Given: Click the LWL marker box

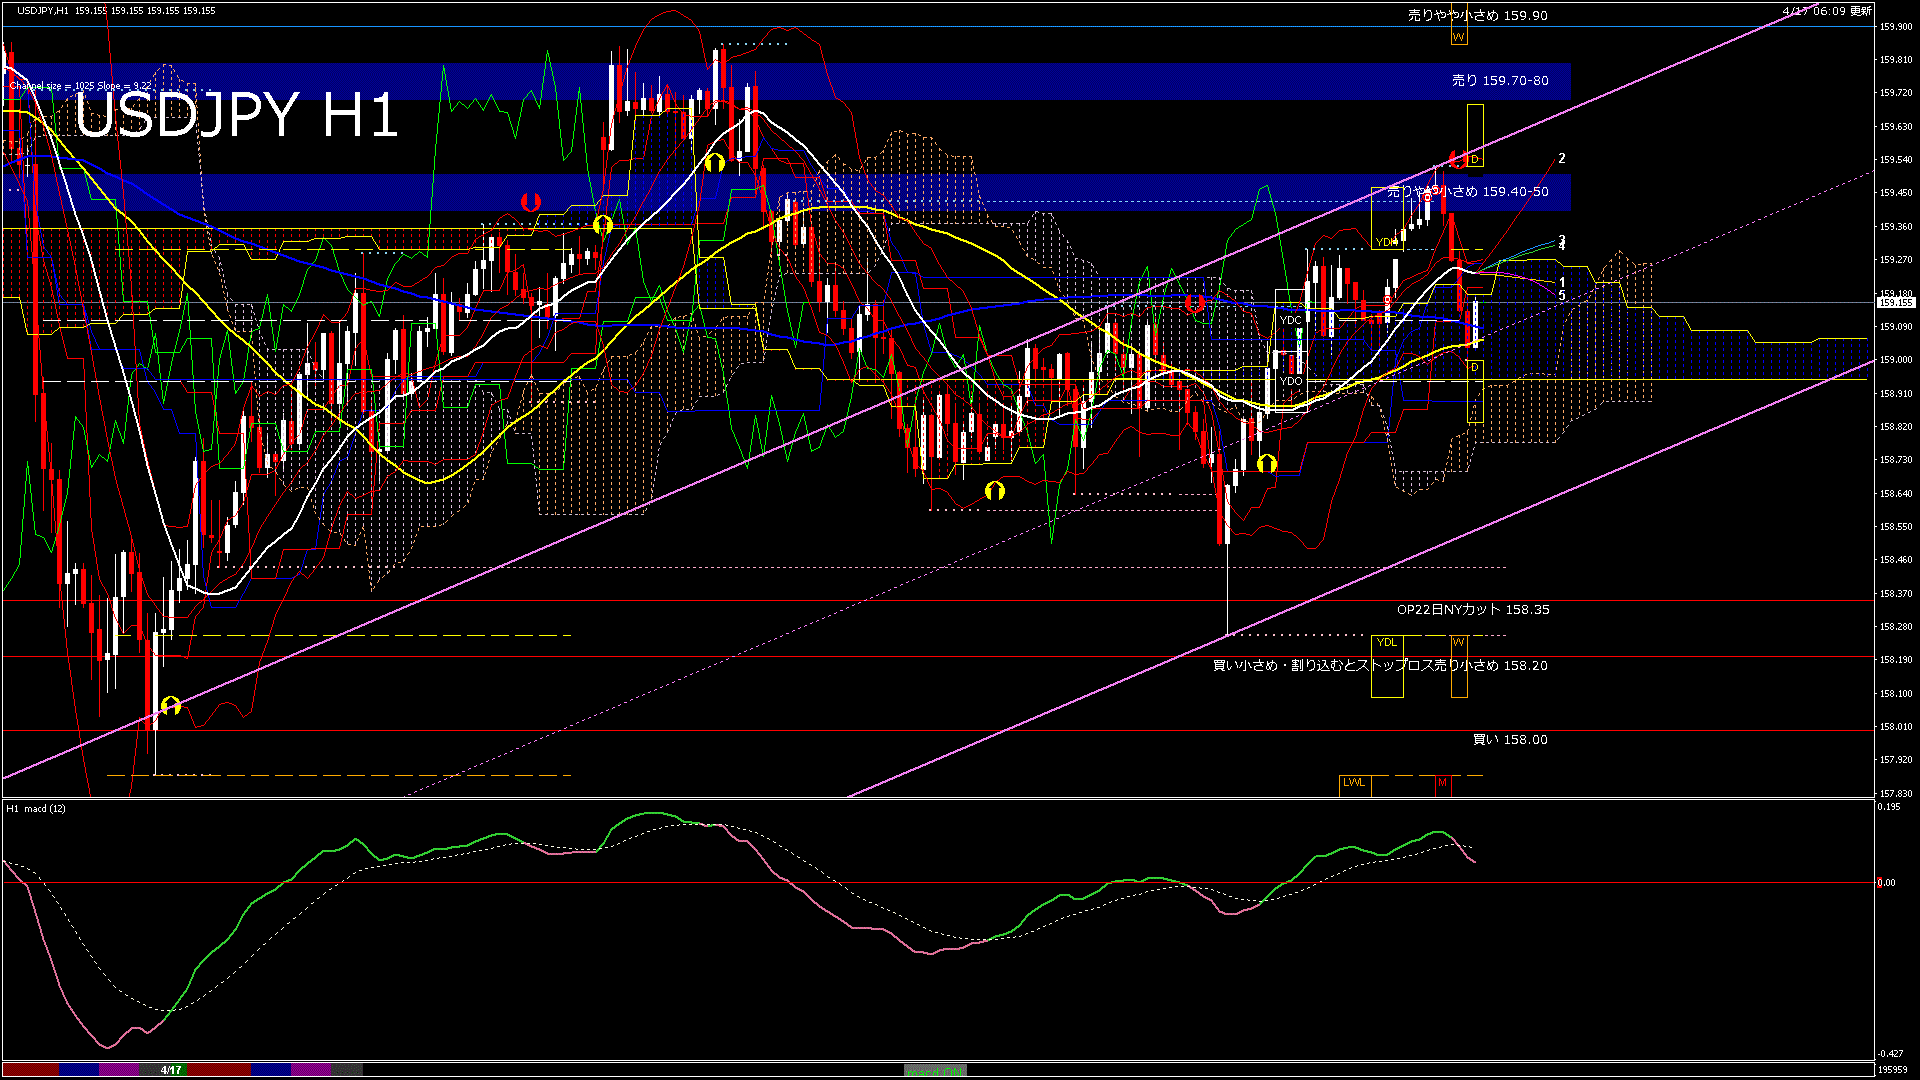Looking at the screenshot, I should 1354,783.
